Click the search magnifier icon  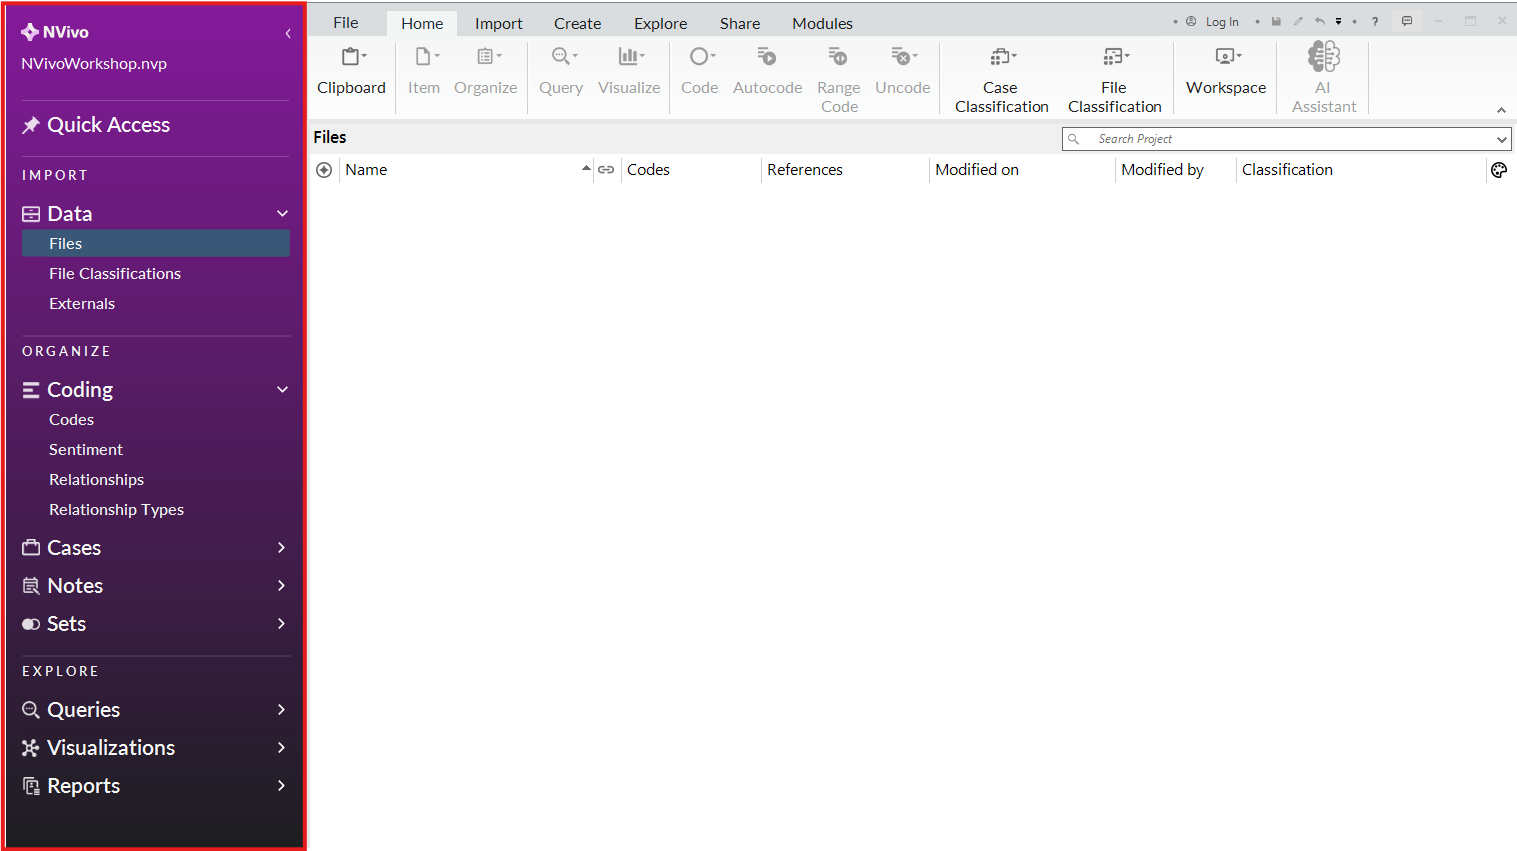coord(1074,139)
